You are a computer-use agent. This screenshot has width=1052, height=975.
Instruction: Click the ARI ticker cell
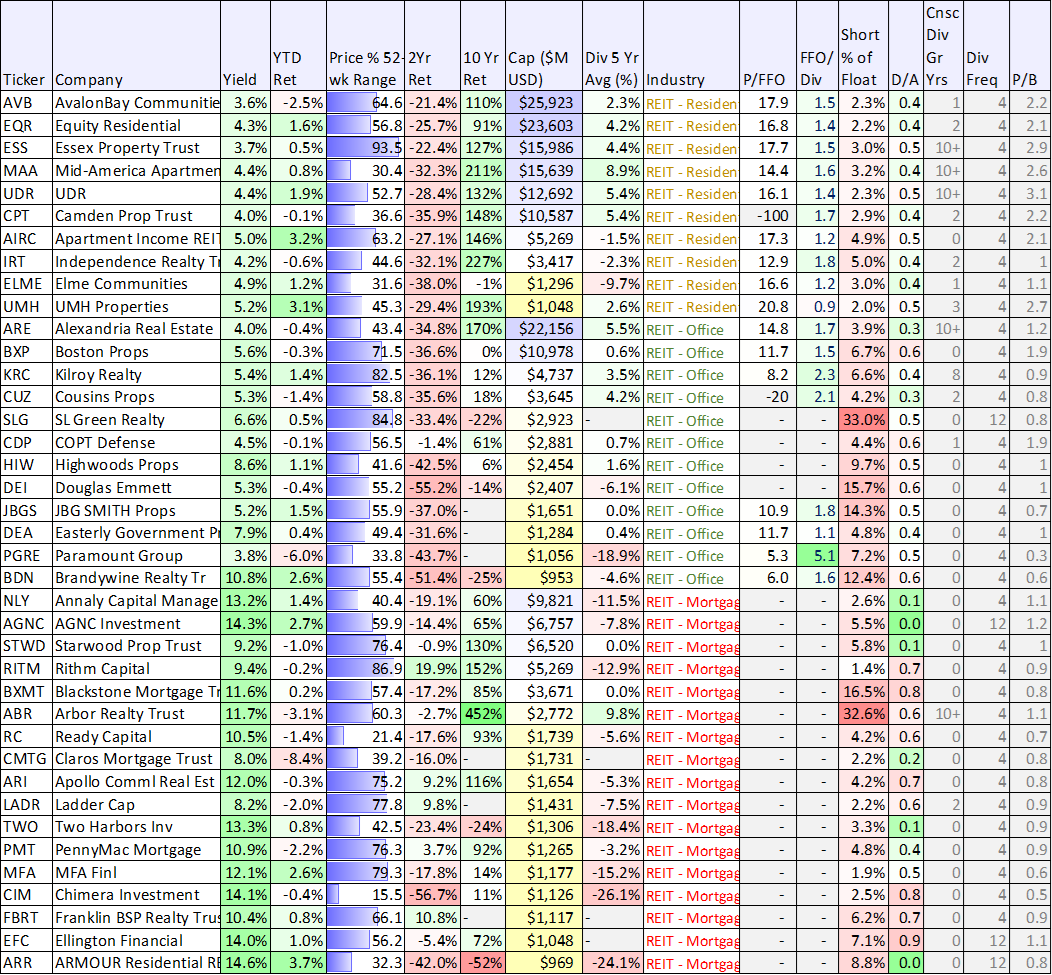click(26, 782)
